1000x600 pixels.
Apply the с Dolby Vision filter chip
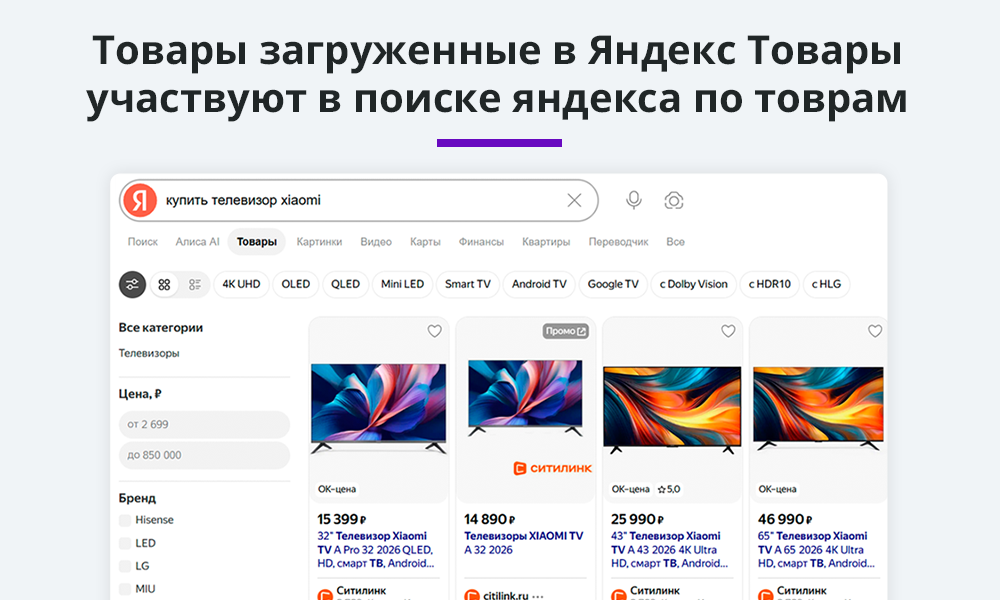pyautogui.click(x=693, y=284)
